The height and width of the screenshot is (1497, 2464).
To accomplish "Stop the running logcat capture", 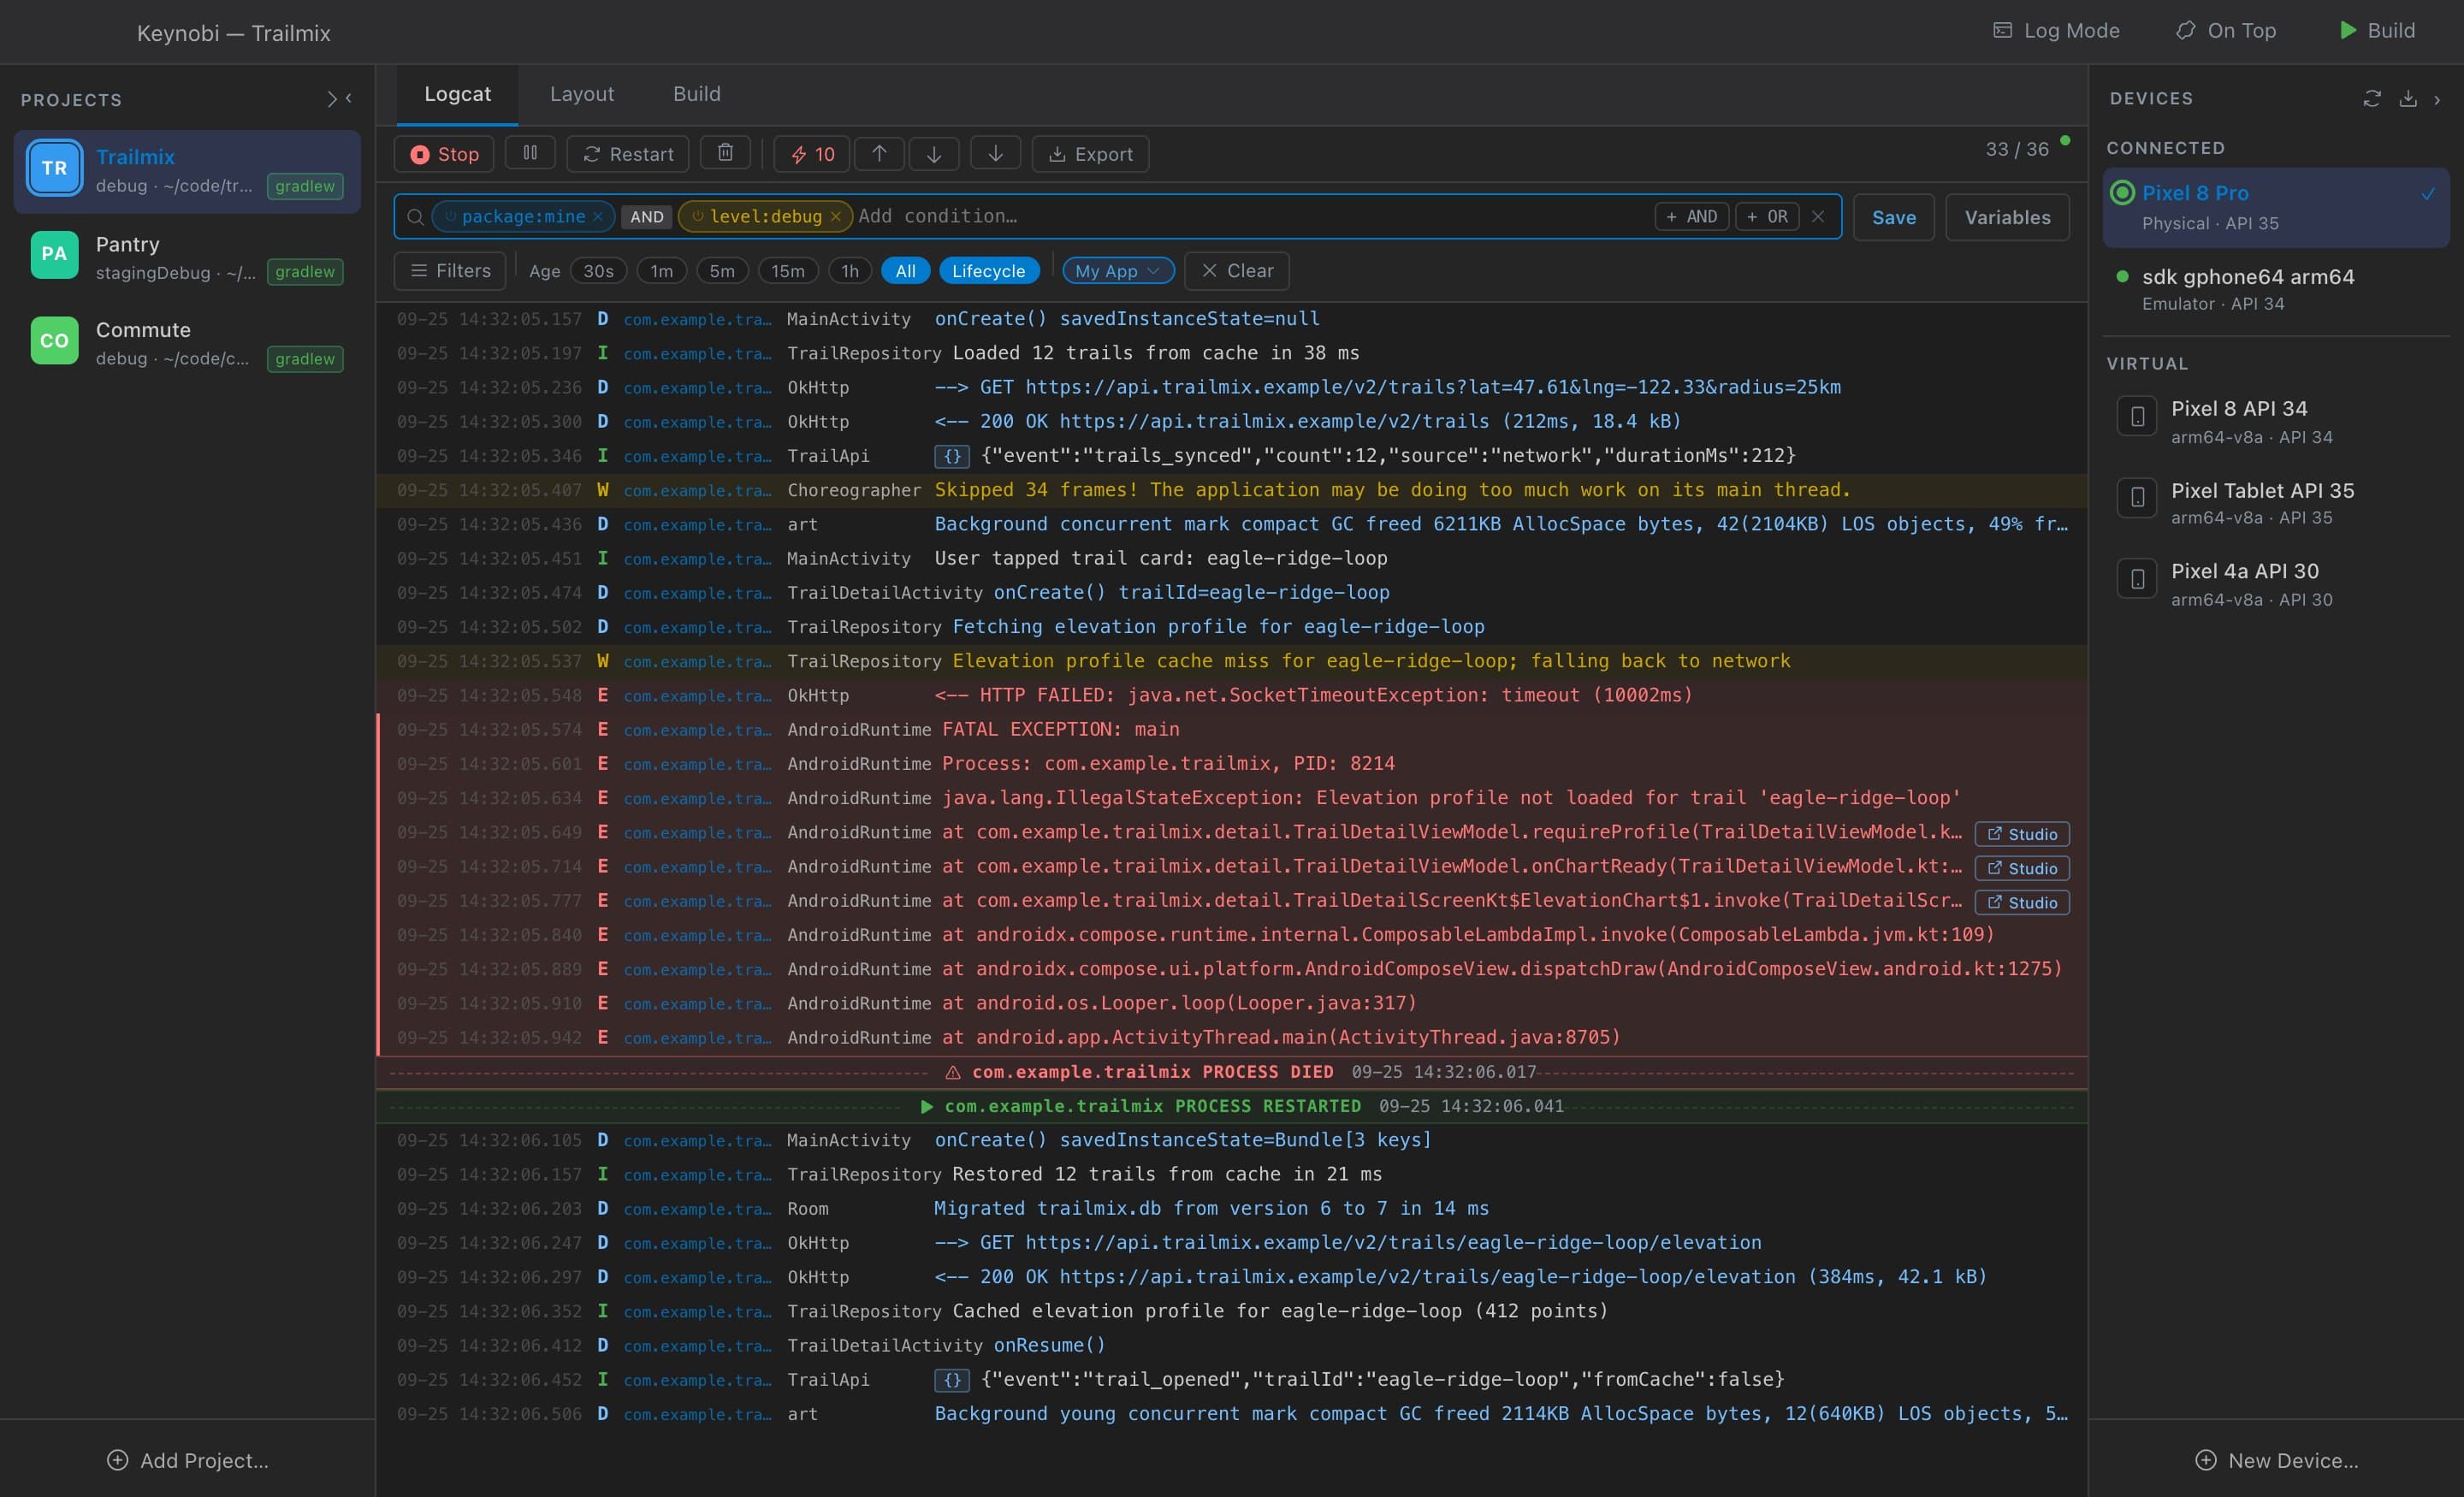I will [444, 154].
